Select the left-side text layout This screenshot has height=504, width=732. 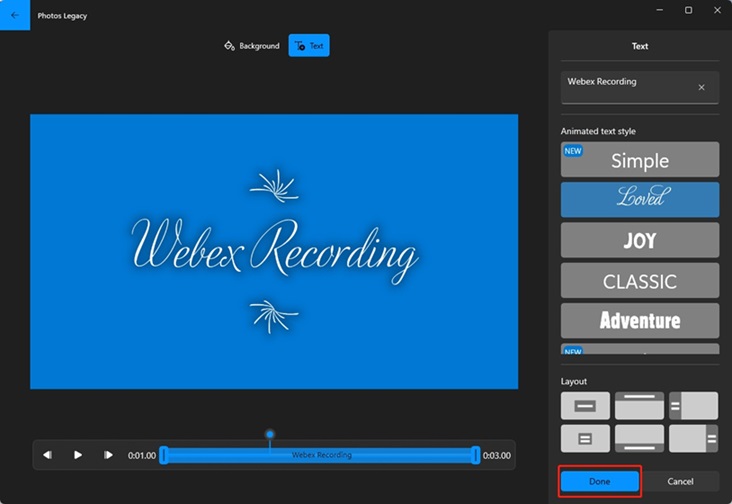point(694,406)
